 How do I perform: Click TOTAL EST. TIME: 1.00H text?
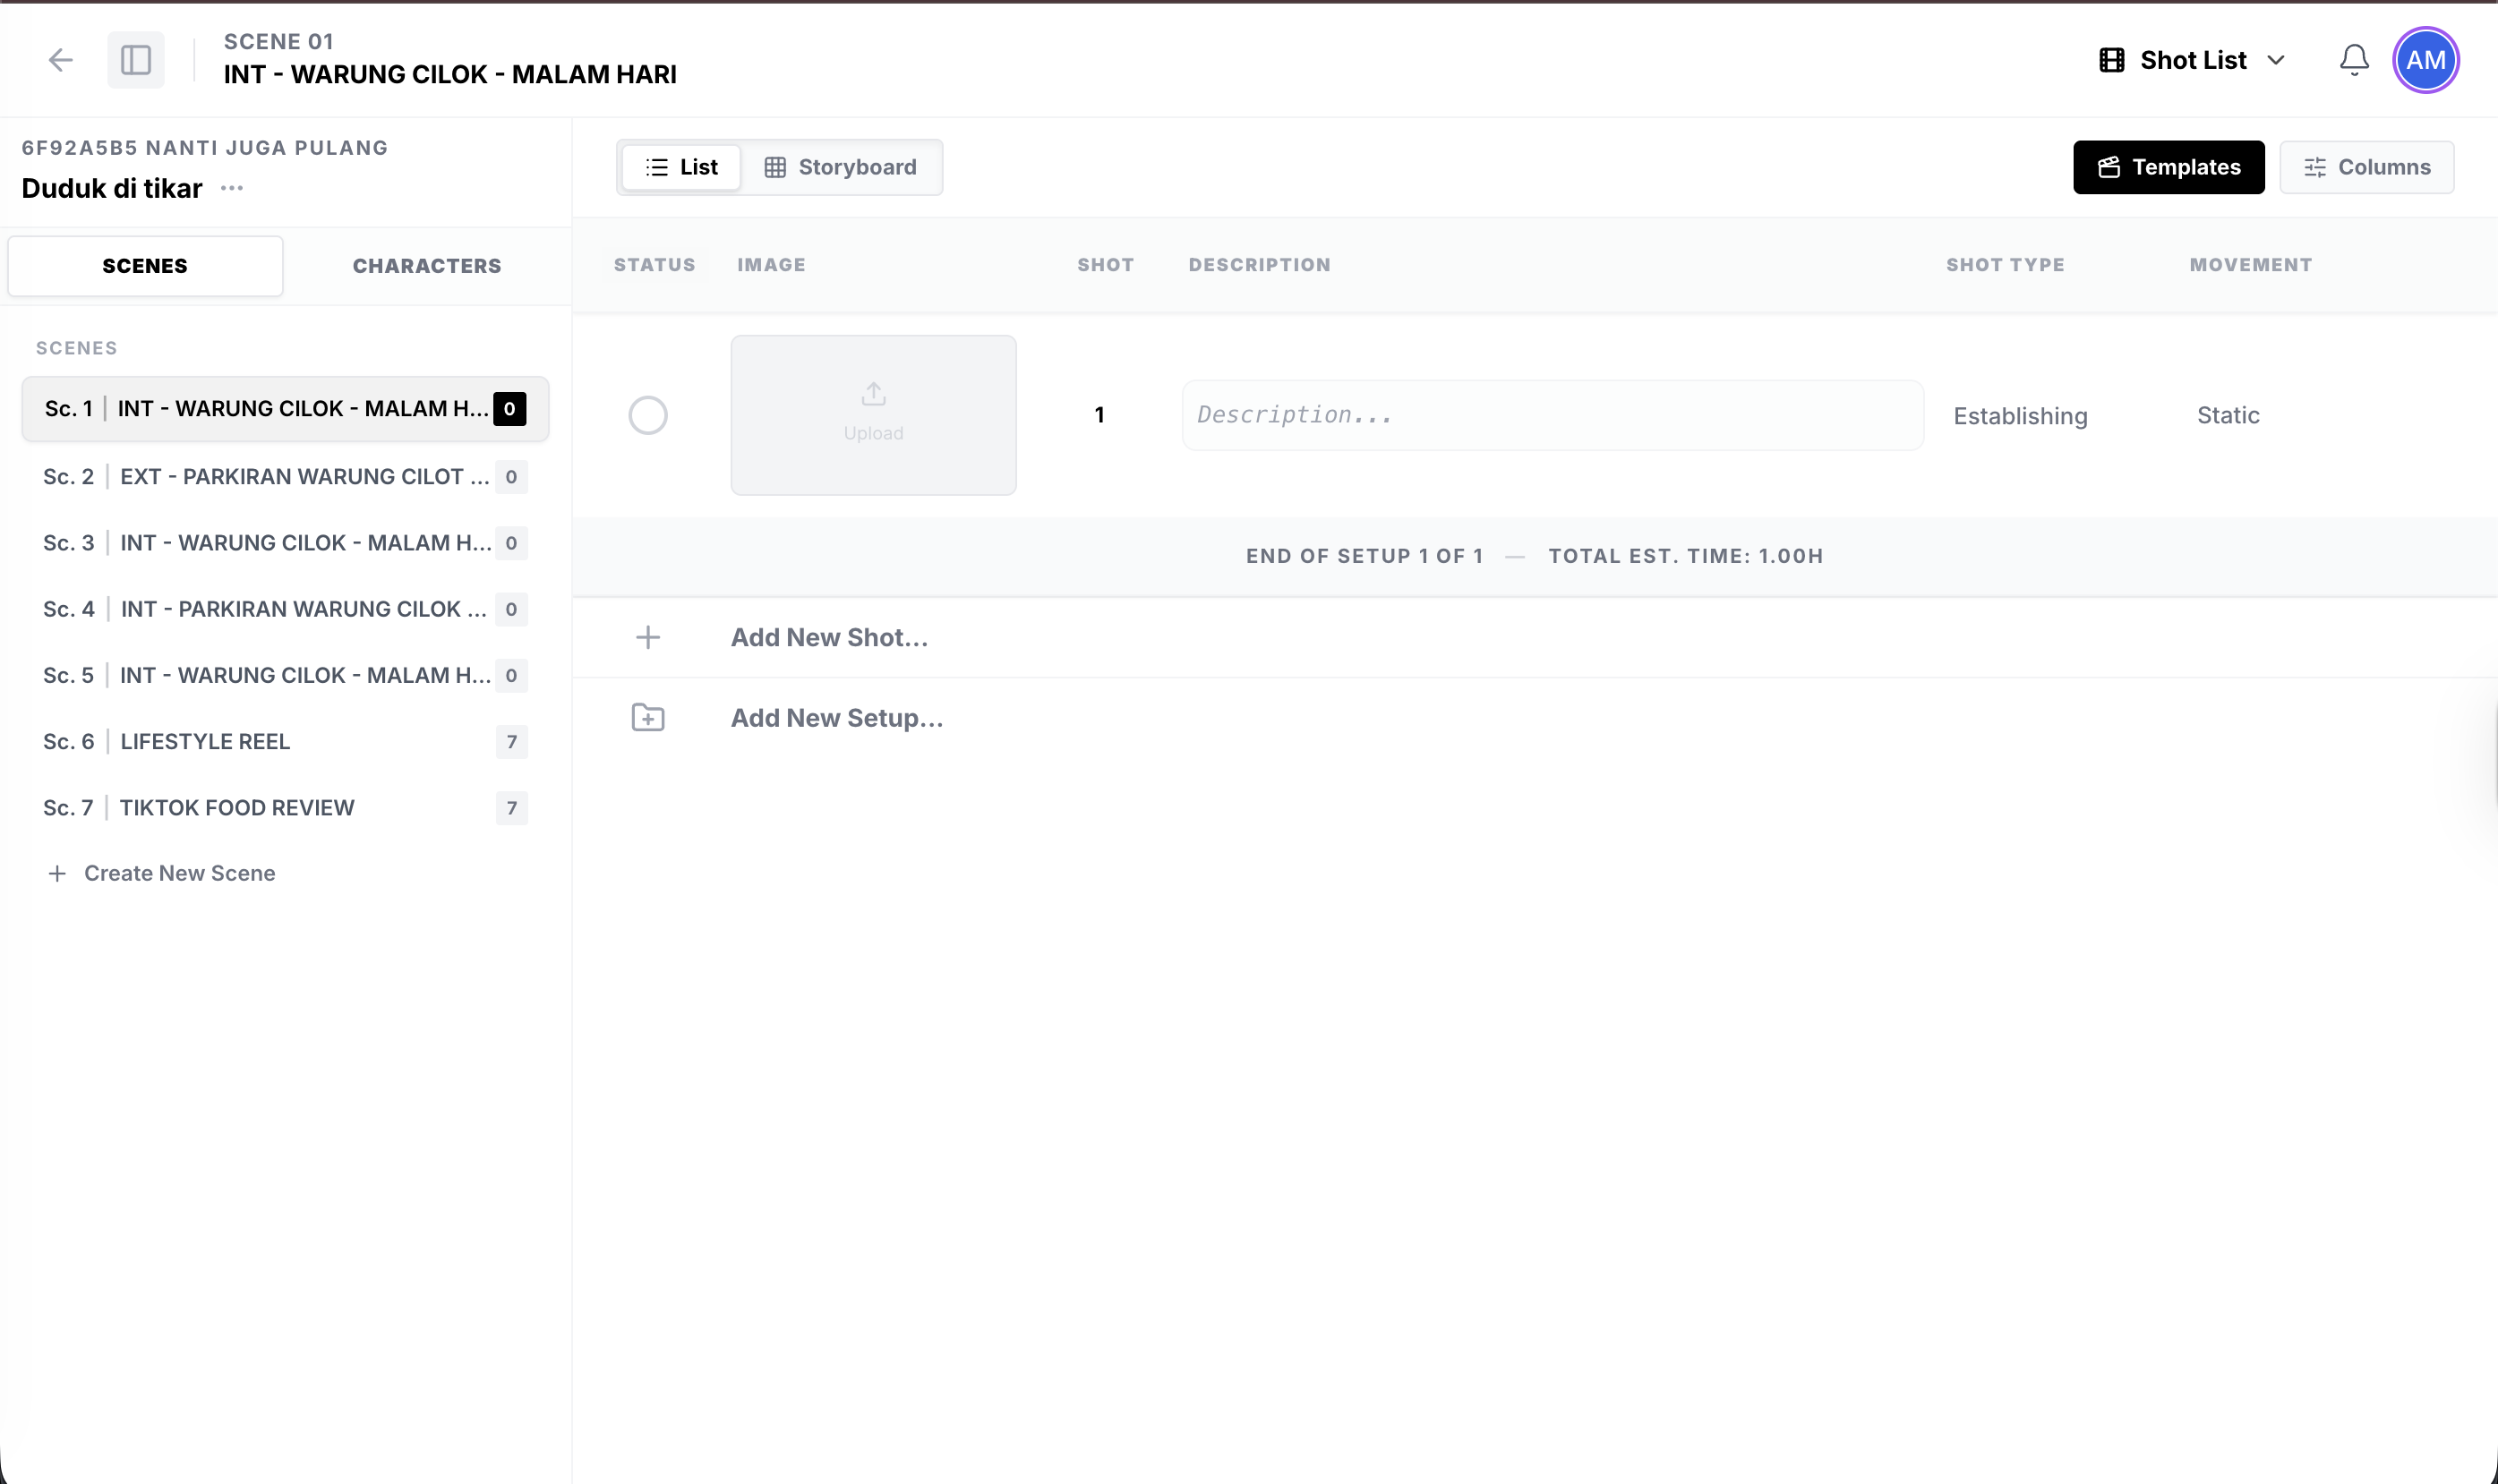[x=1685, y=556]
